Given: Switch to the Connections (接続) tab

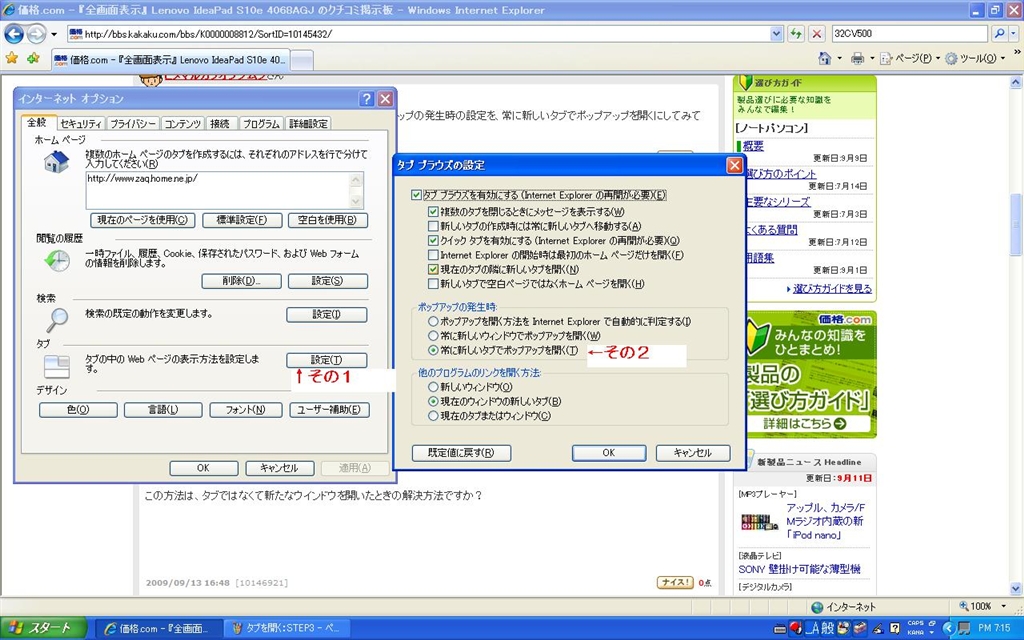Looking at the screenshot, I should click(x=219, y=123).
